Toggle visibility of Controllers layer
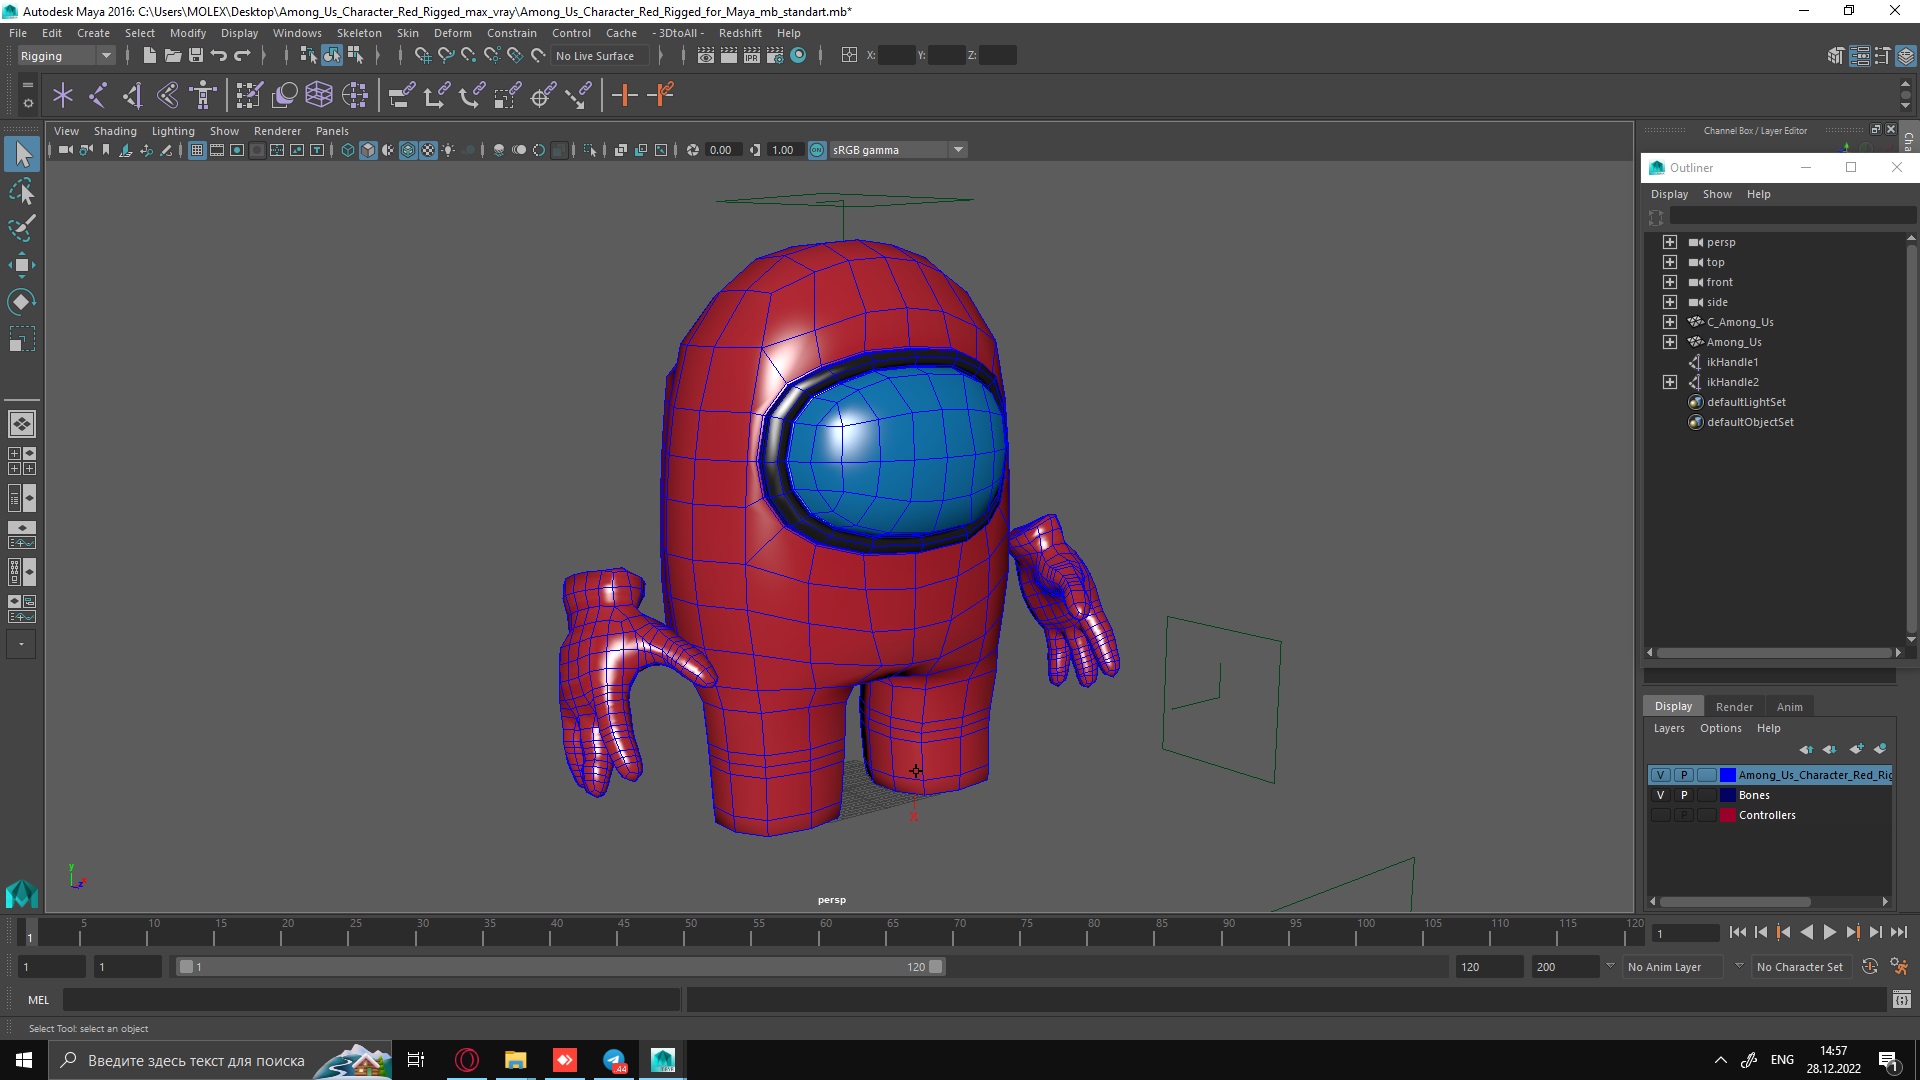 pos(1661,815)
